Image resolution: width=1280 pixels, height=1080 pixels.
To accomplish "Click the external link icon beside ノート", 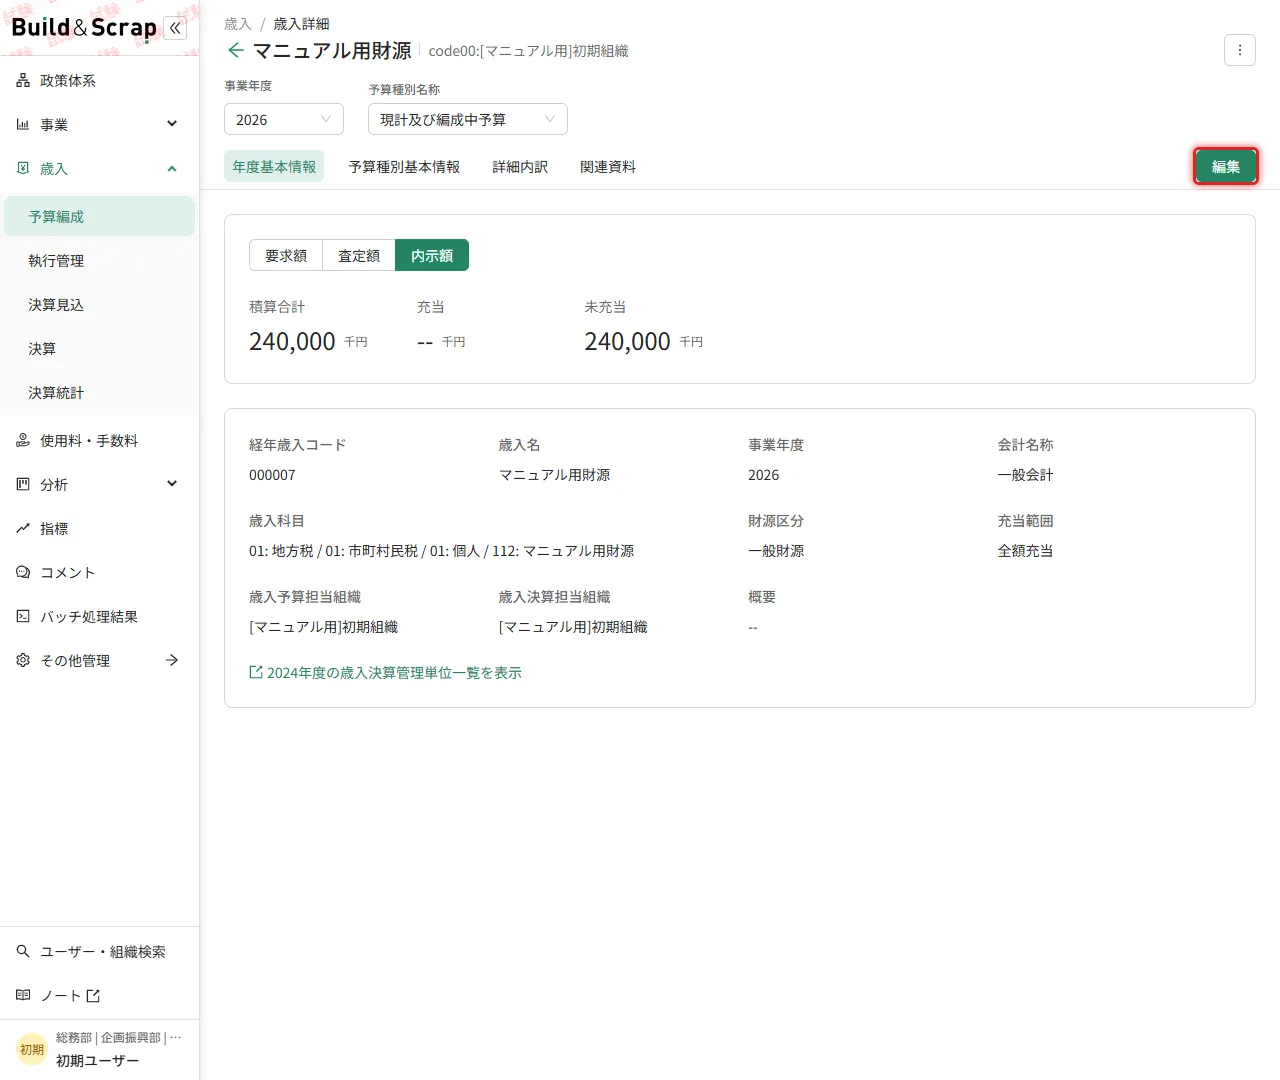I will coord(93,996).
